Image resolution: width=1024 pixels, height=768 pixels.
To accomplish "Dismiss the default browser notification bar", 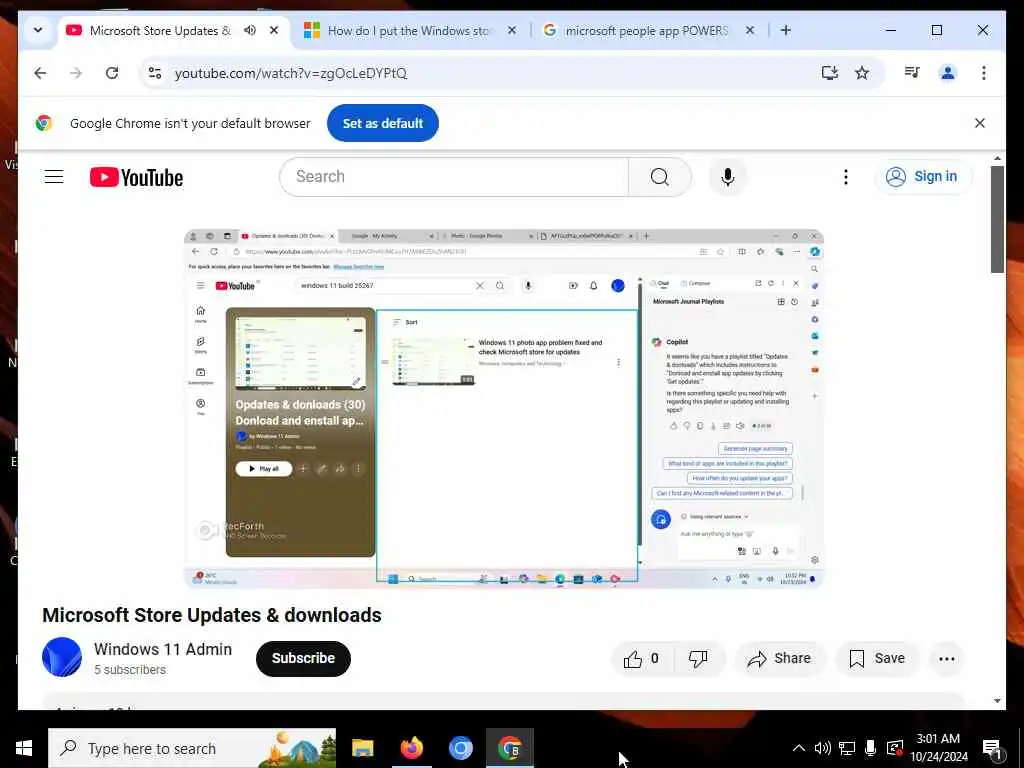I will (x=980, y=123).
